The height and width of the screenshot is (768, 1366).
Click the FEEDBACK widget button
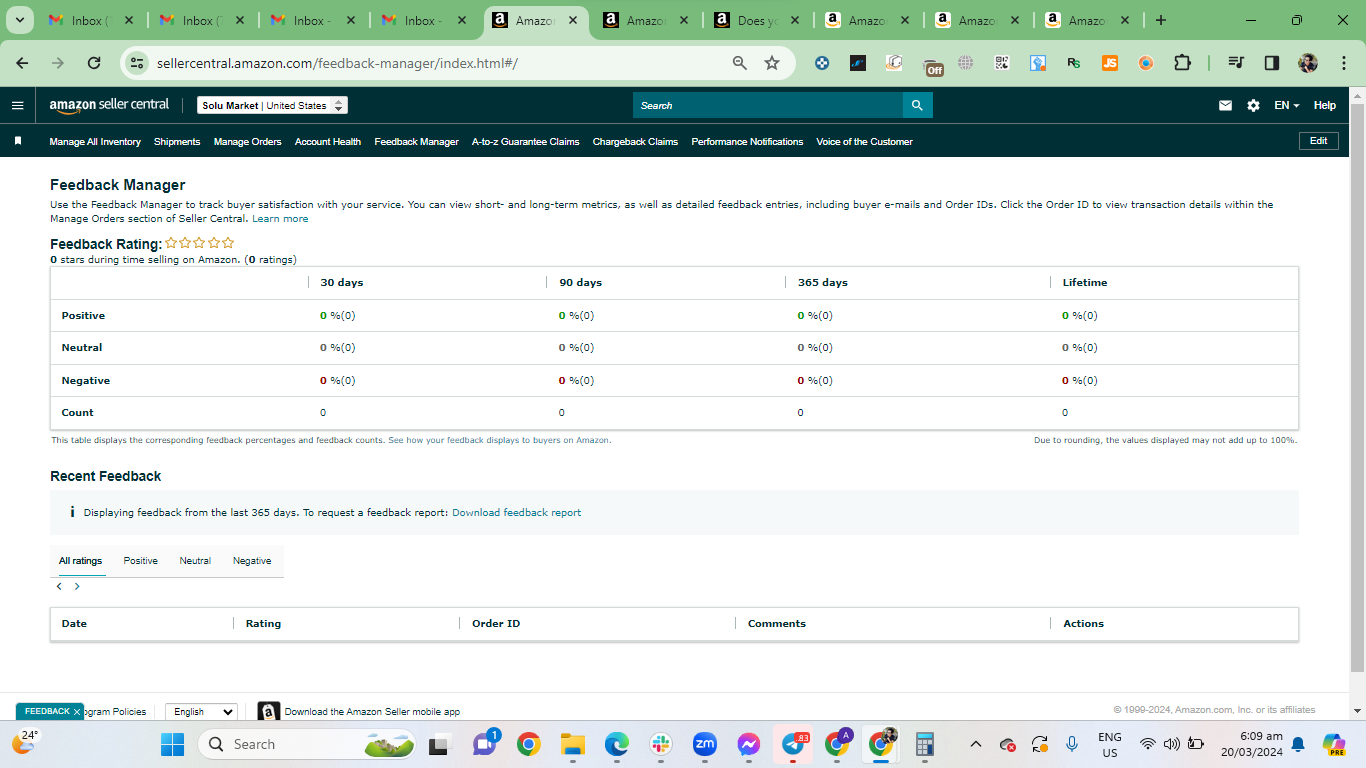(x=47, y=712)
